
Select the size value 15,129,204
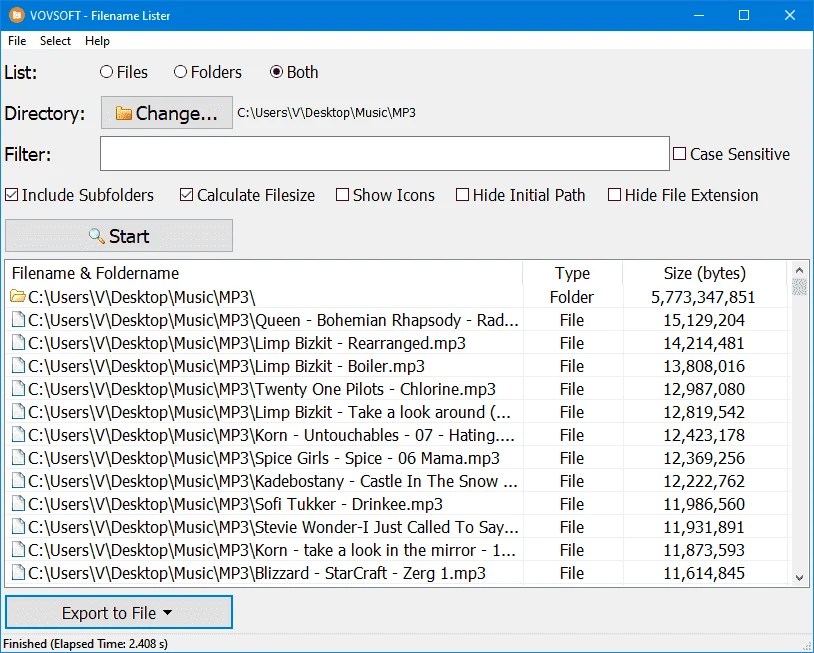tap(704, 320)
